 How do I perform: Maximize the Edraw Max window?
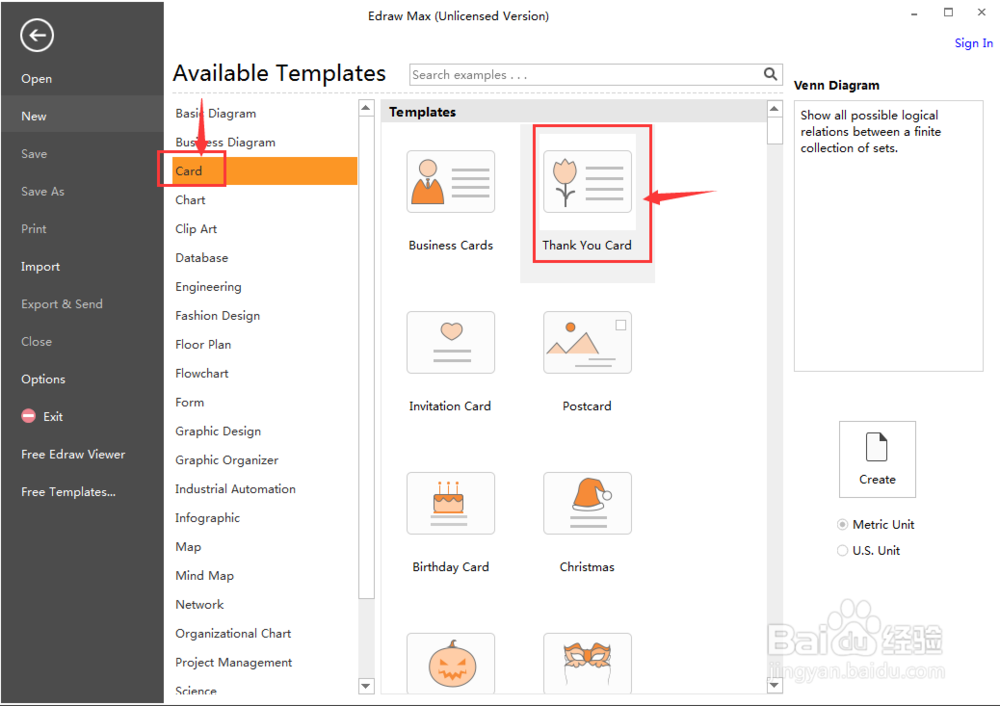[x=948, y=12]
